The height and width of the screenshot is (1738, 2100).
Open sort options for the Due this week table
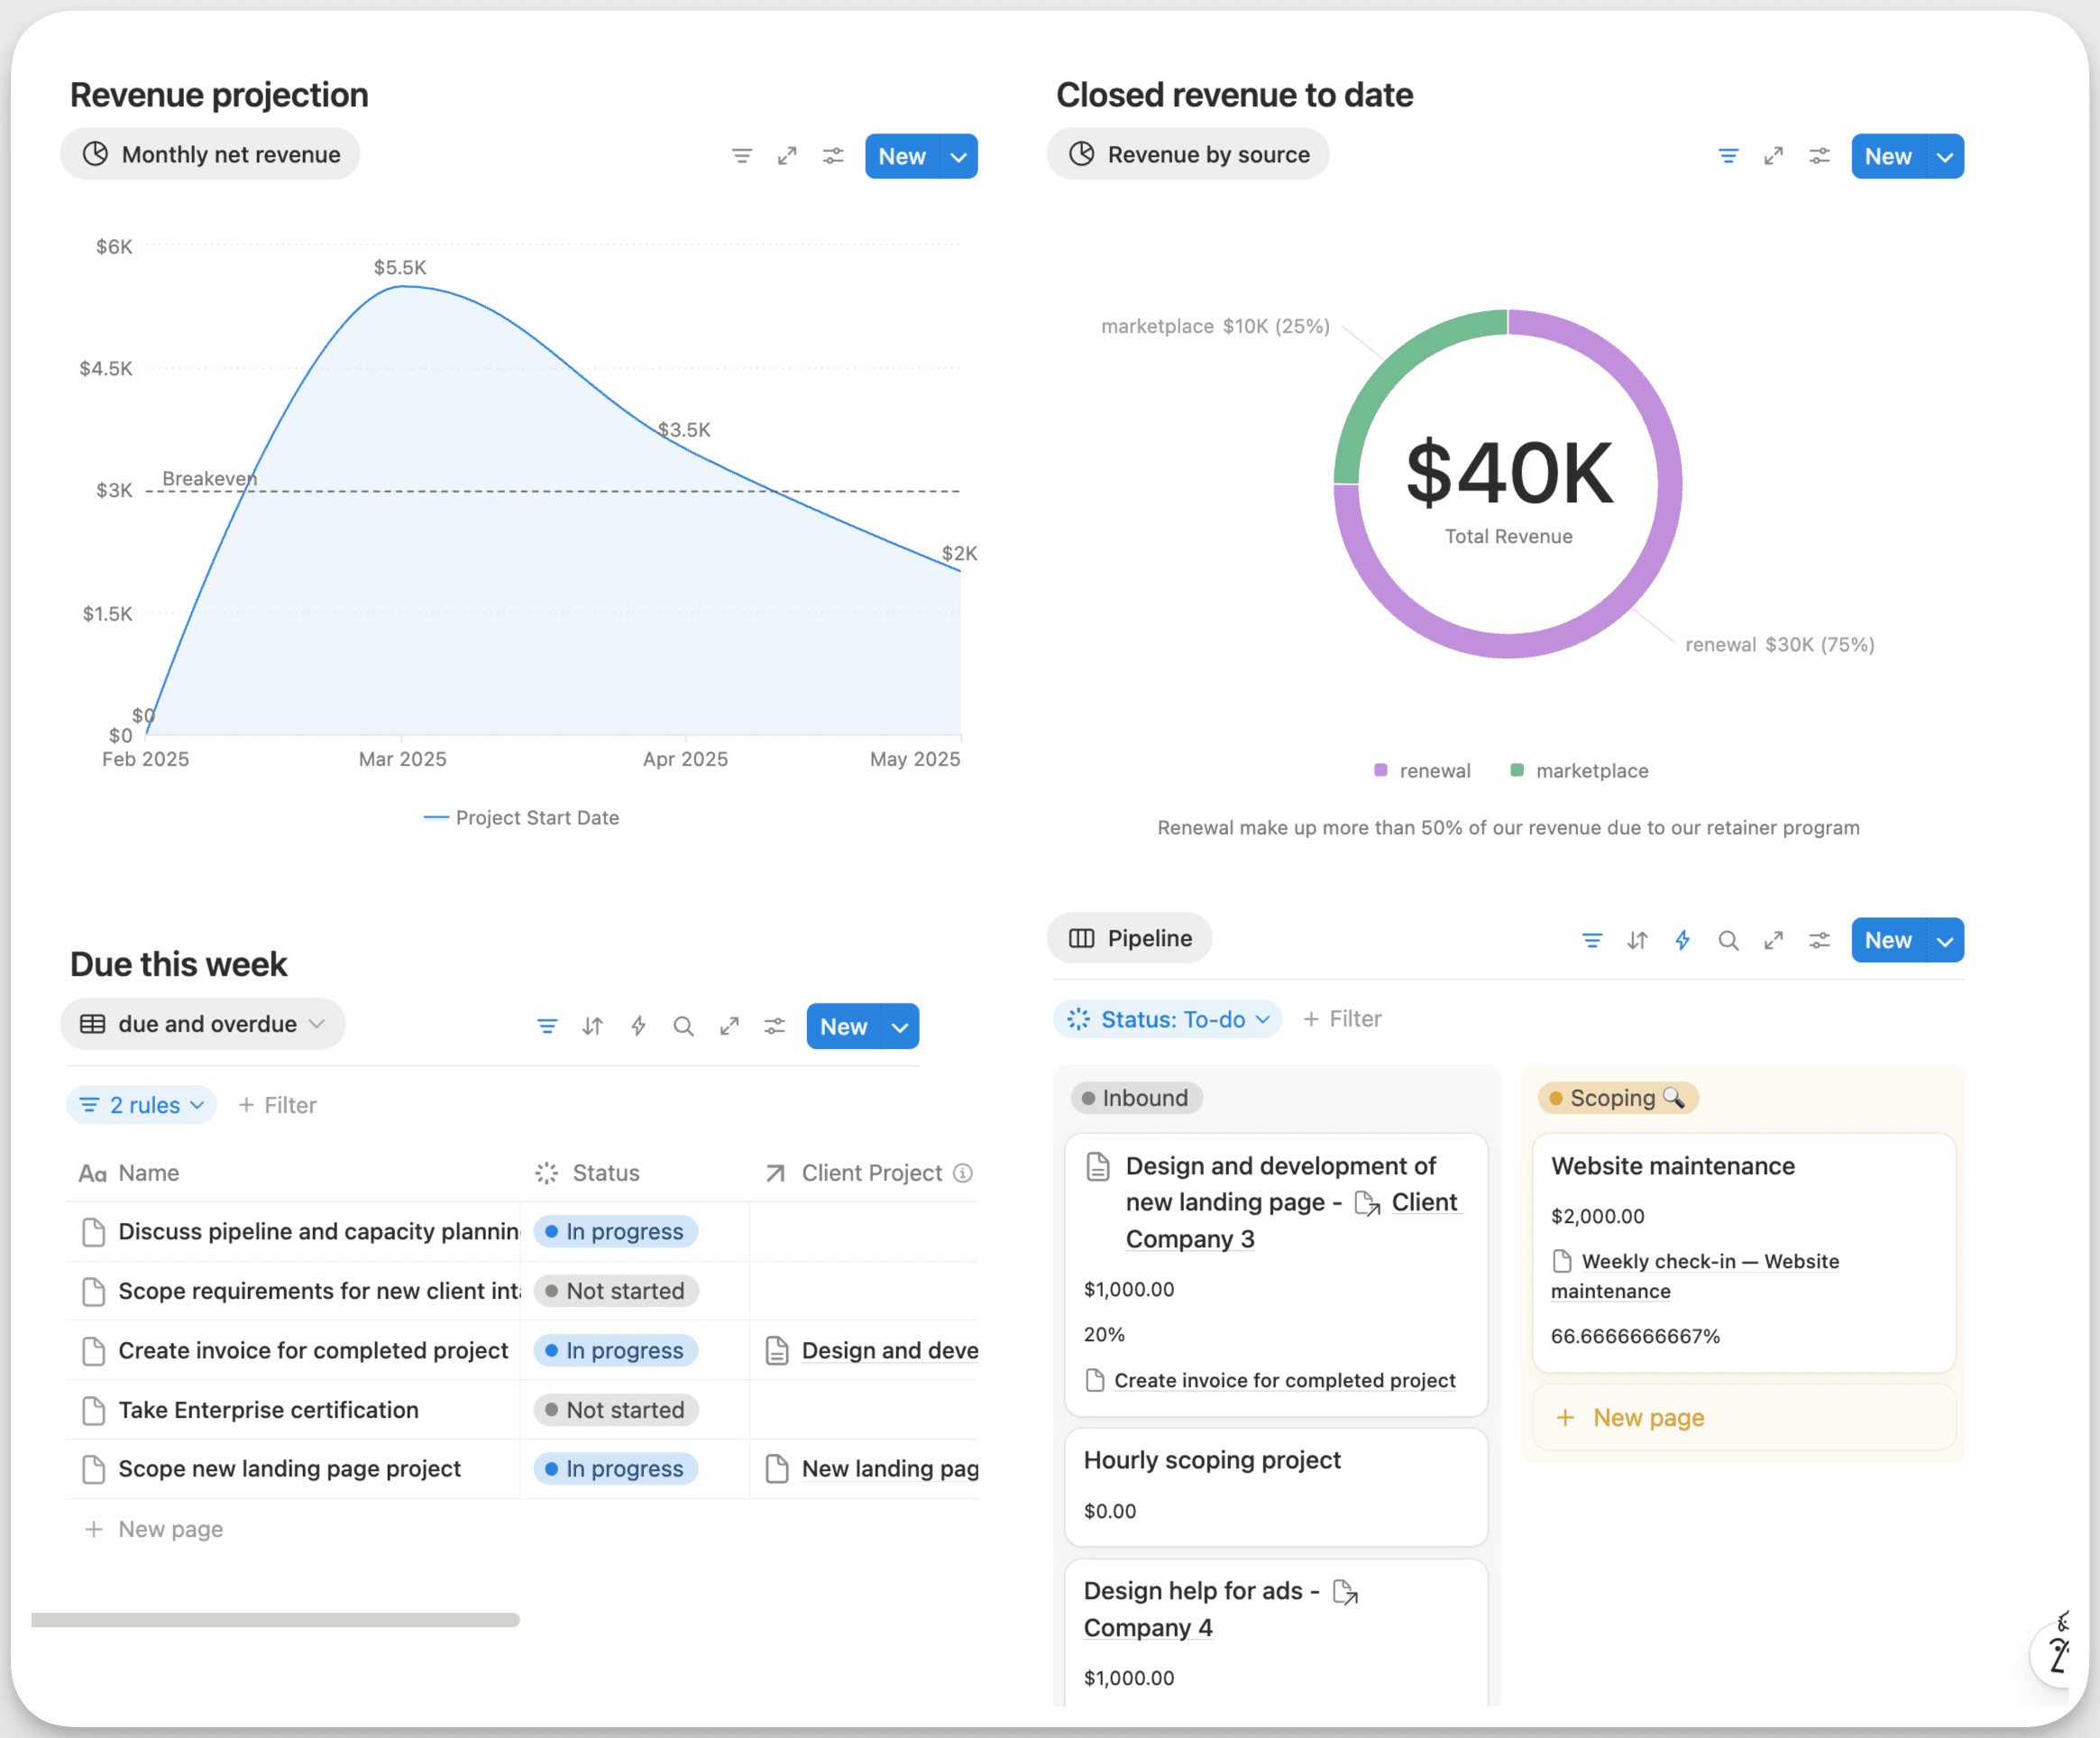click(x=592, y=1026)
